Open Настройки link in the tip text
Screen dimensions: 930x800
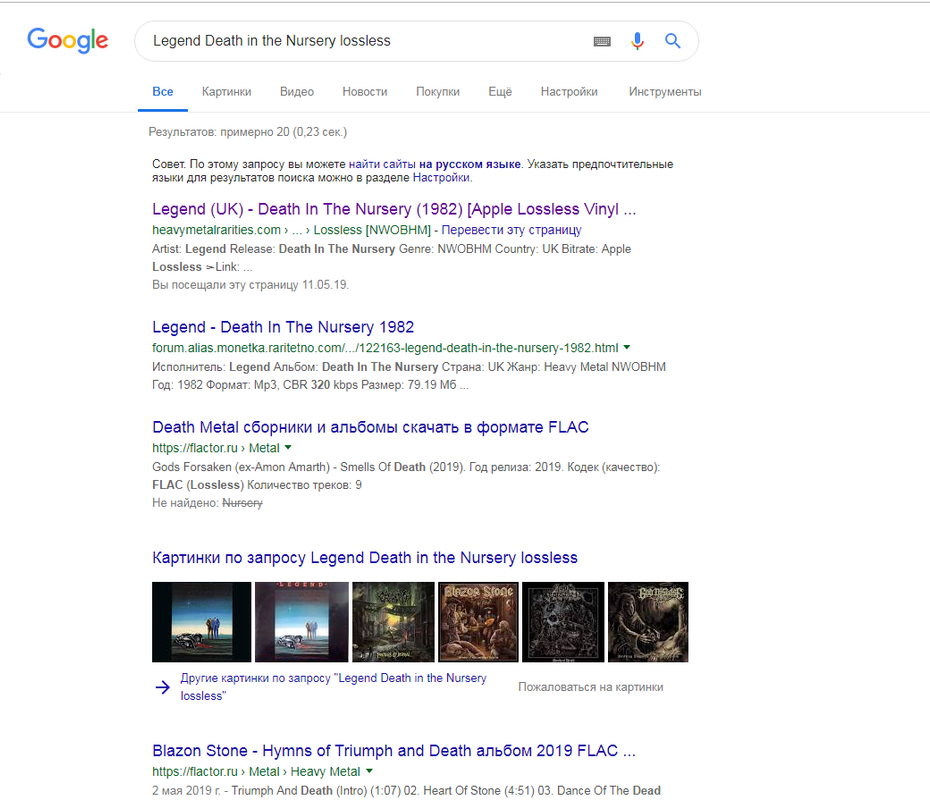[441, 177]
